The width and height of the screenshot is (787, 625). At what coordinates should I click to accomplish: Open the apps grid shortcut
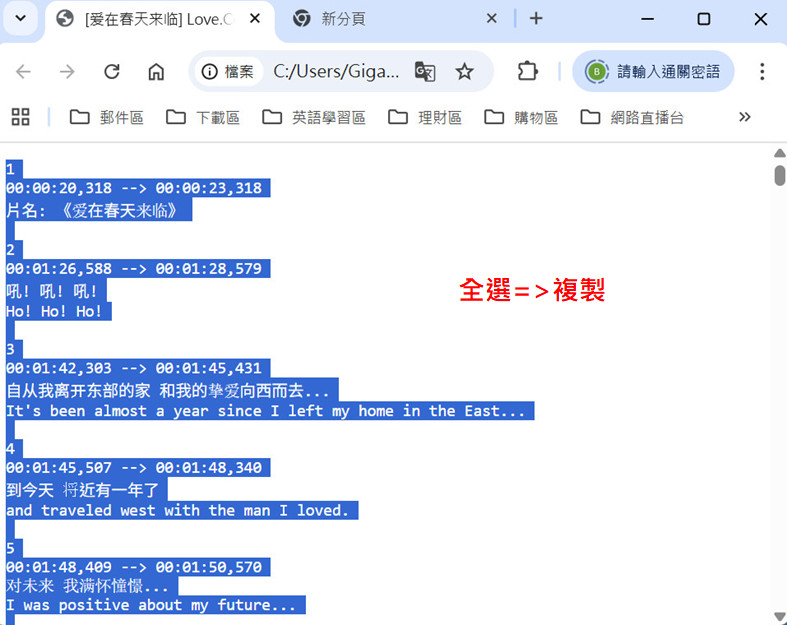coord(20,117)
